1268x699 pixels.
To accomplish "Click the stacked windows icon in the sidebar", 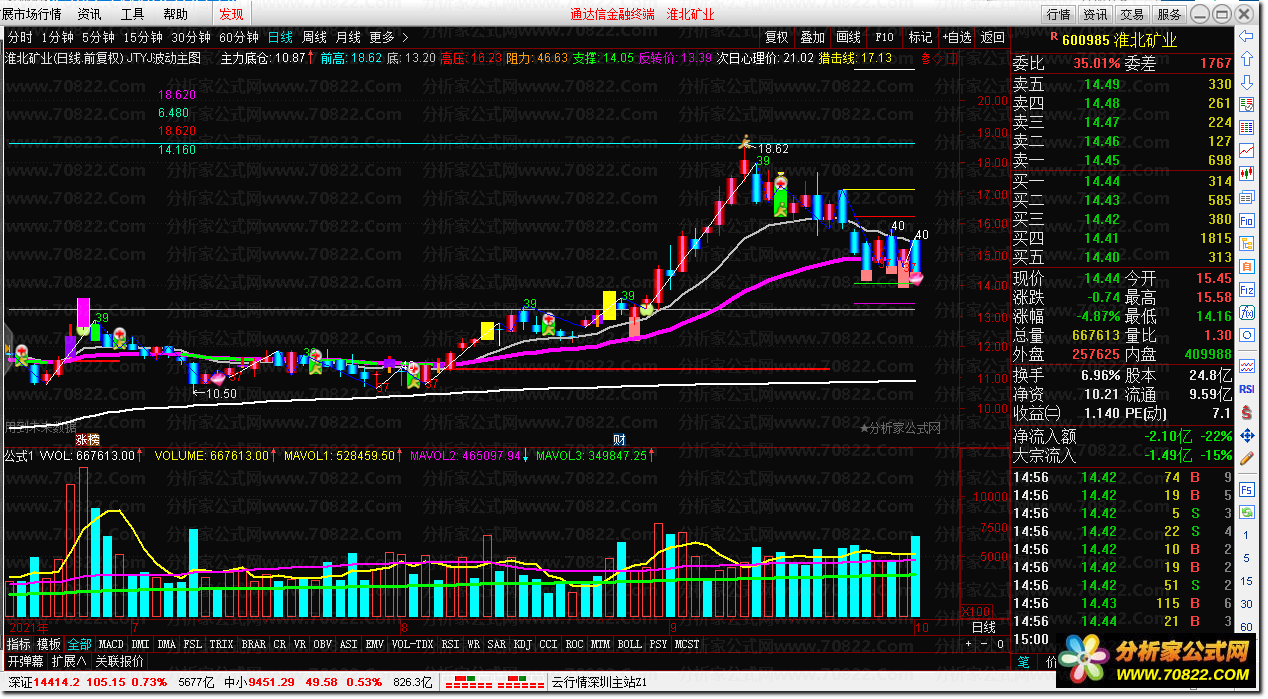I will point(1246,196).
